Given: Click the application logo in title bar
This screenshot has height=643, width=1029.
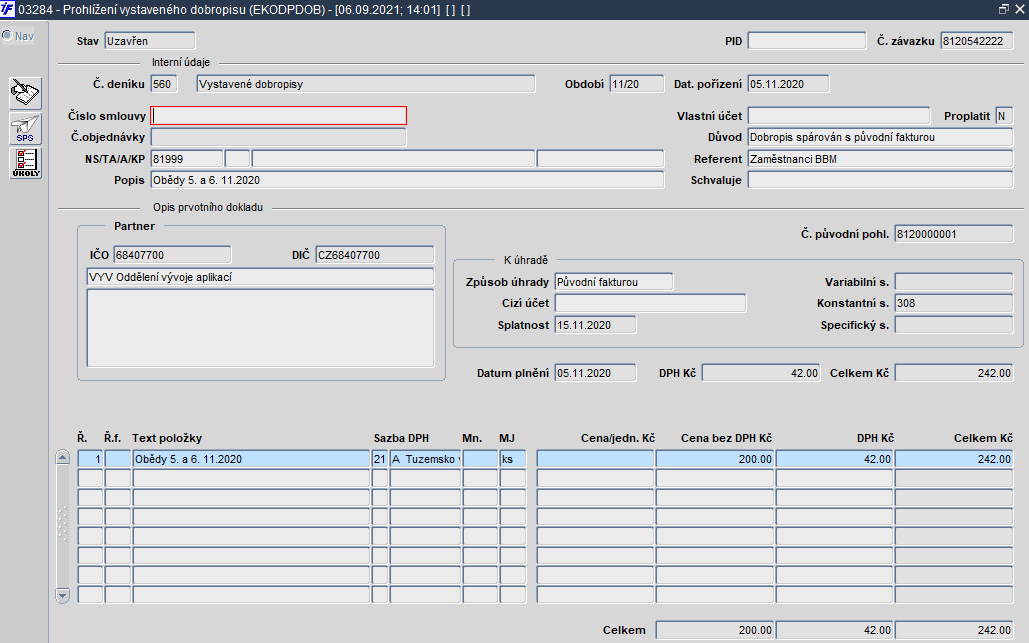Looking at the screenshot, I should (8, 8).
